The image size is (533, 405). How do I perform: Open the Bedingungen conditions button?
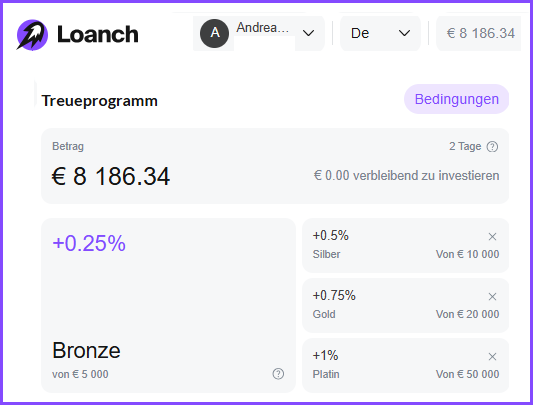[457, 99]
